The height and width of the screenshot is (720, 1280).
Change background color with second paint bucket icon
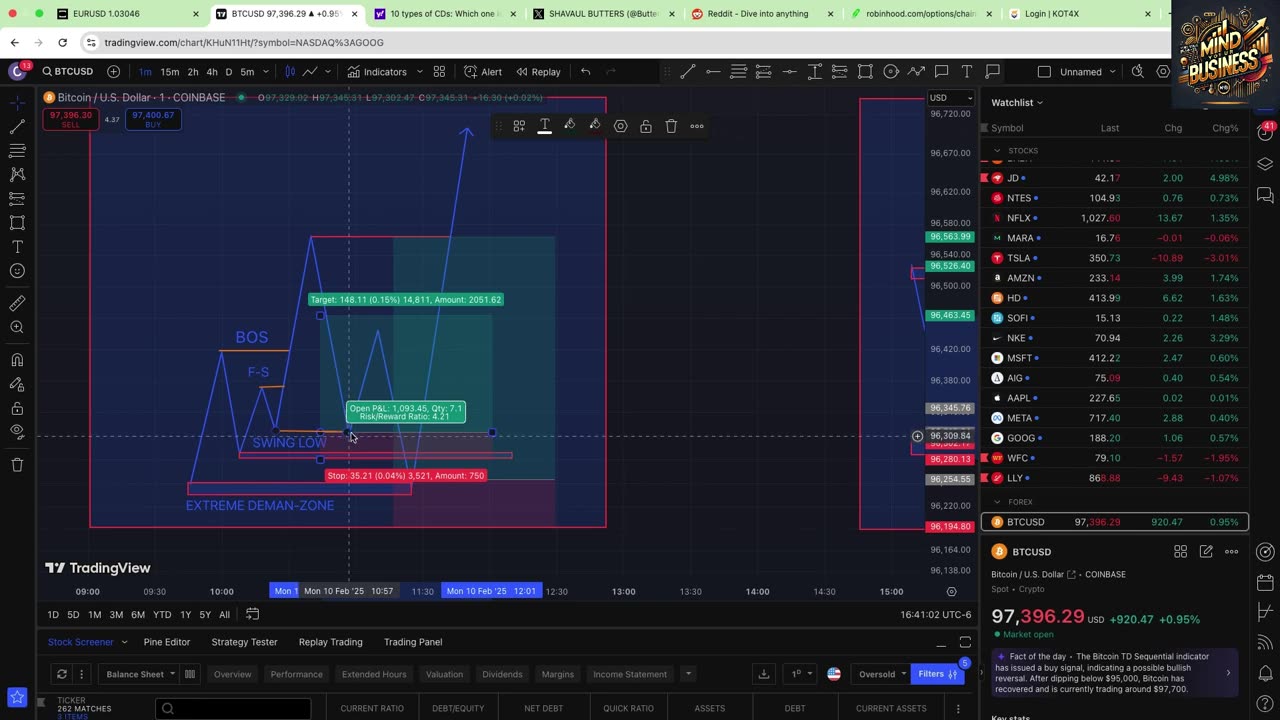tap(594, 126)
